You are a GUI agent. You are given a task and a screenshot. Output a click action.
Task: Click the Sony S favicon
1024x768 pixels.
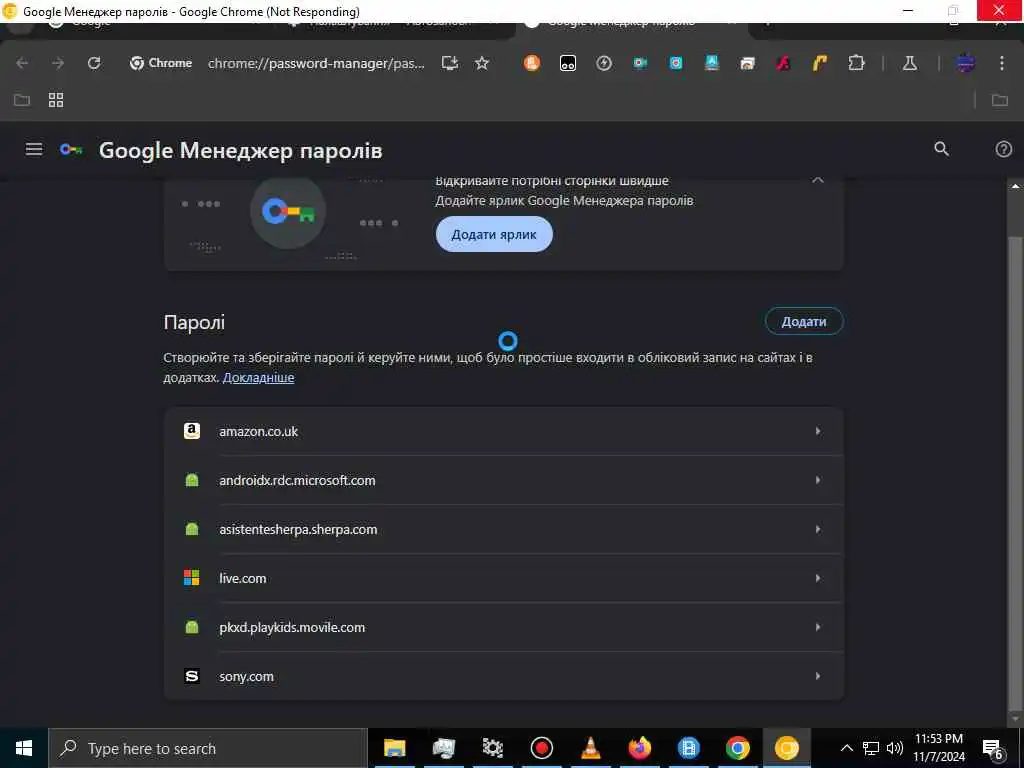(191, 676)
